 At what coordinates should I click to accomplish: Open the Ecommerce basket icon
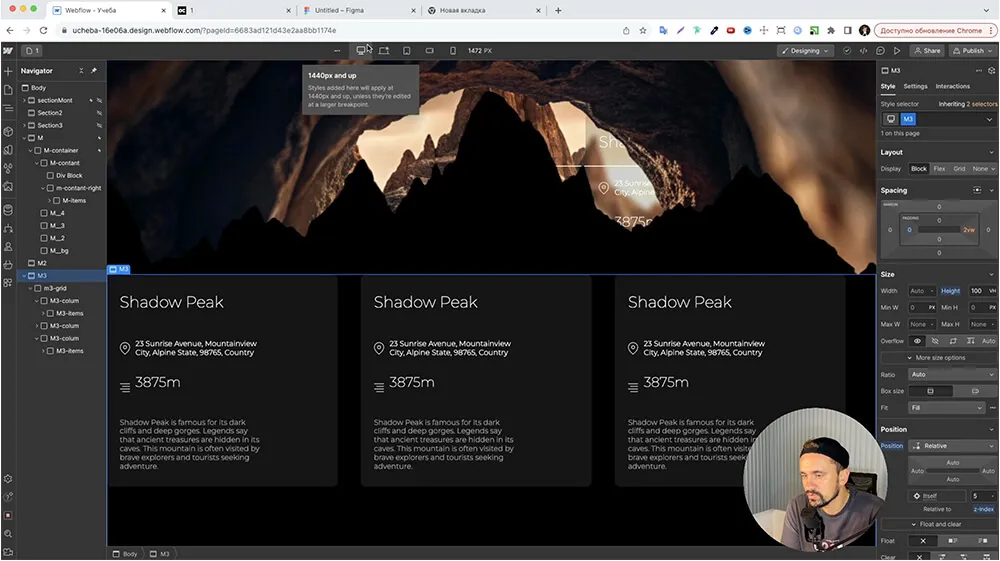tap(8, 264)
